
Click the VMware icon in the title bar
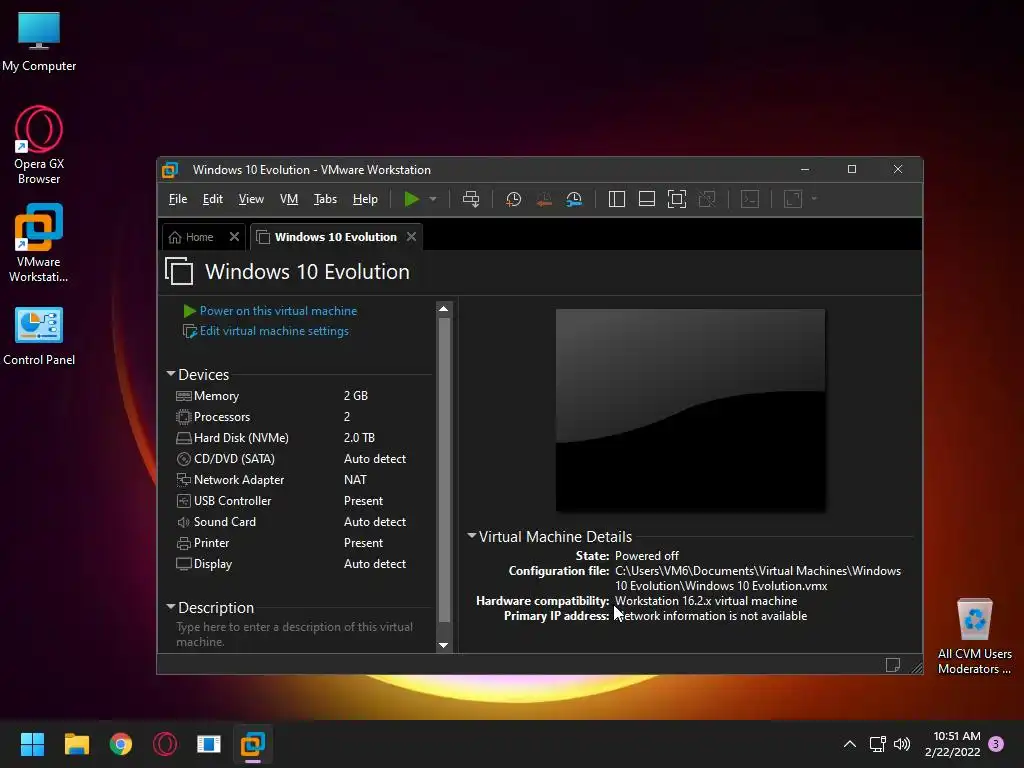point(170,170)
